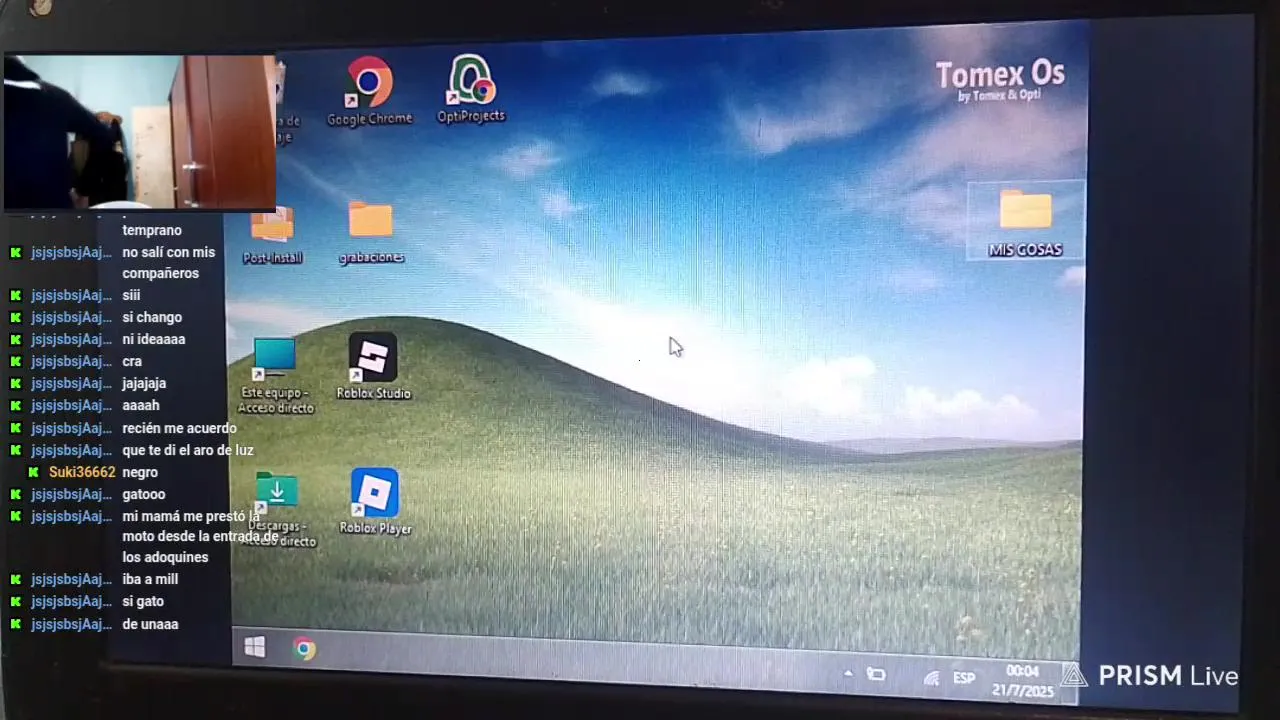Expand hidden system tray icons

pos(848,674)
